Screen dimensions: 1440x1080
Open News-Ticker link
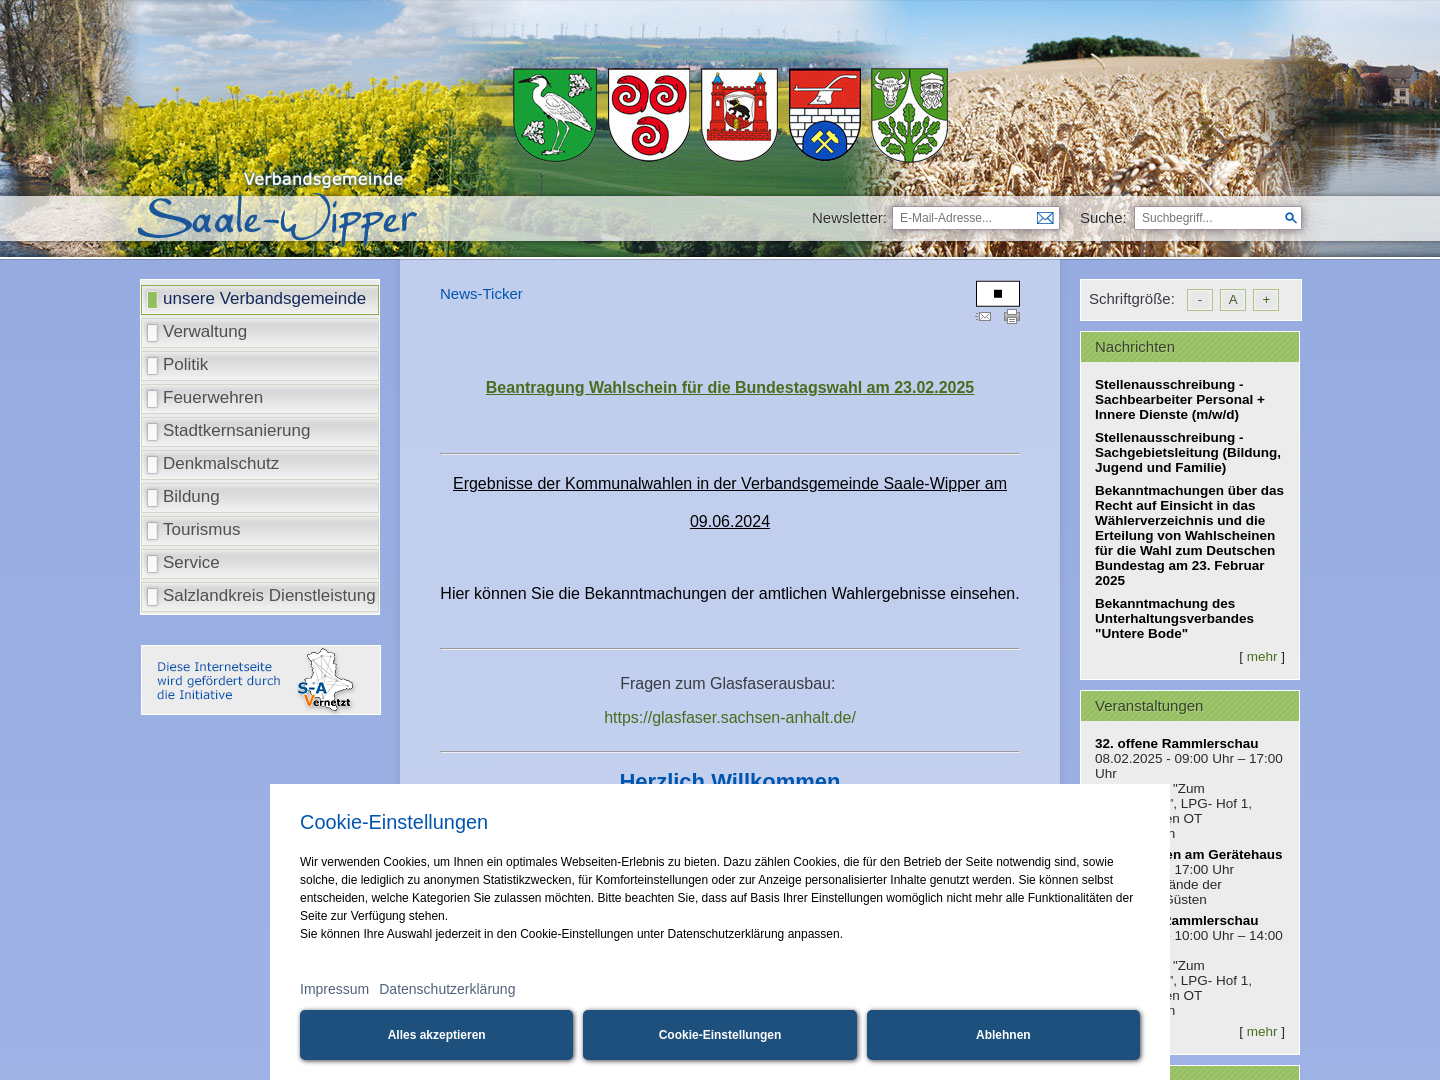(x=481, y=294)
